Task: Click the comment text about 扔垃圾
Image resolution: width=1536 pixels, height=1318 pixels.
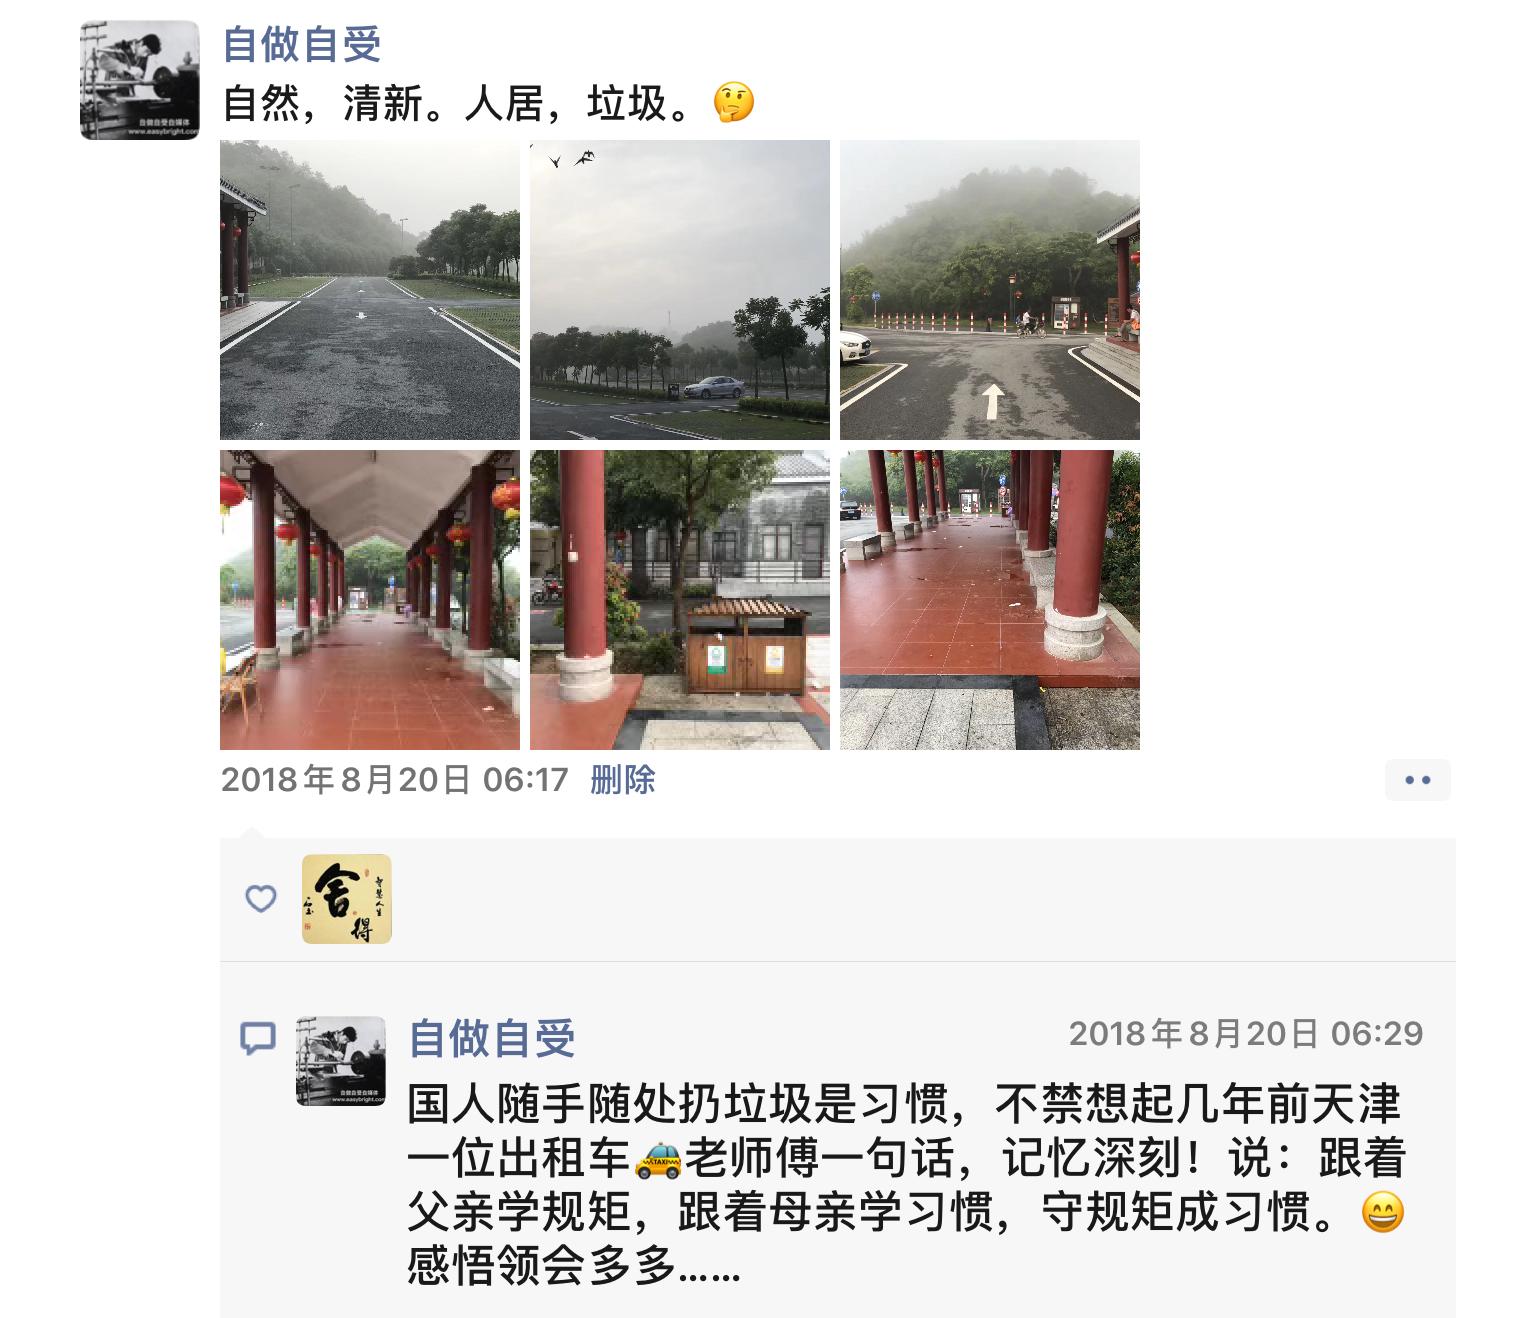Action: (x=906, y=1186)
